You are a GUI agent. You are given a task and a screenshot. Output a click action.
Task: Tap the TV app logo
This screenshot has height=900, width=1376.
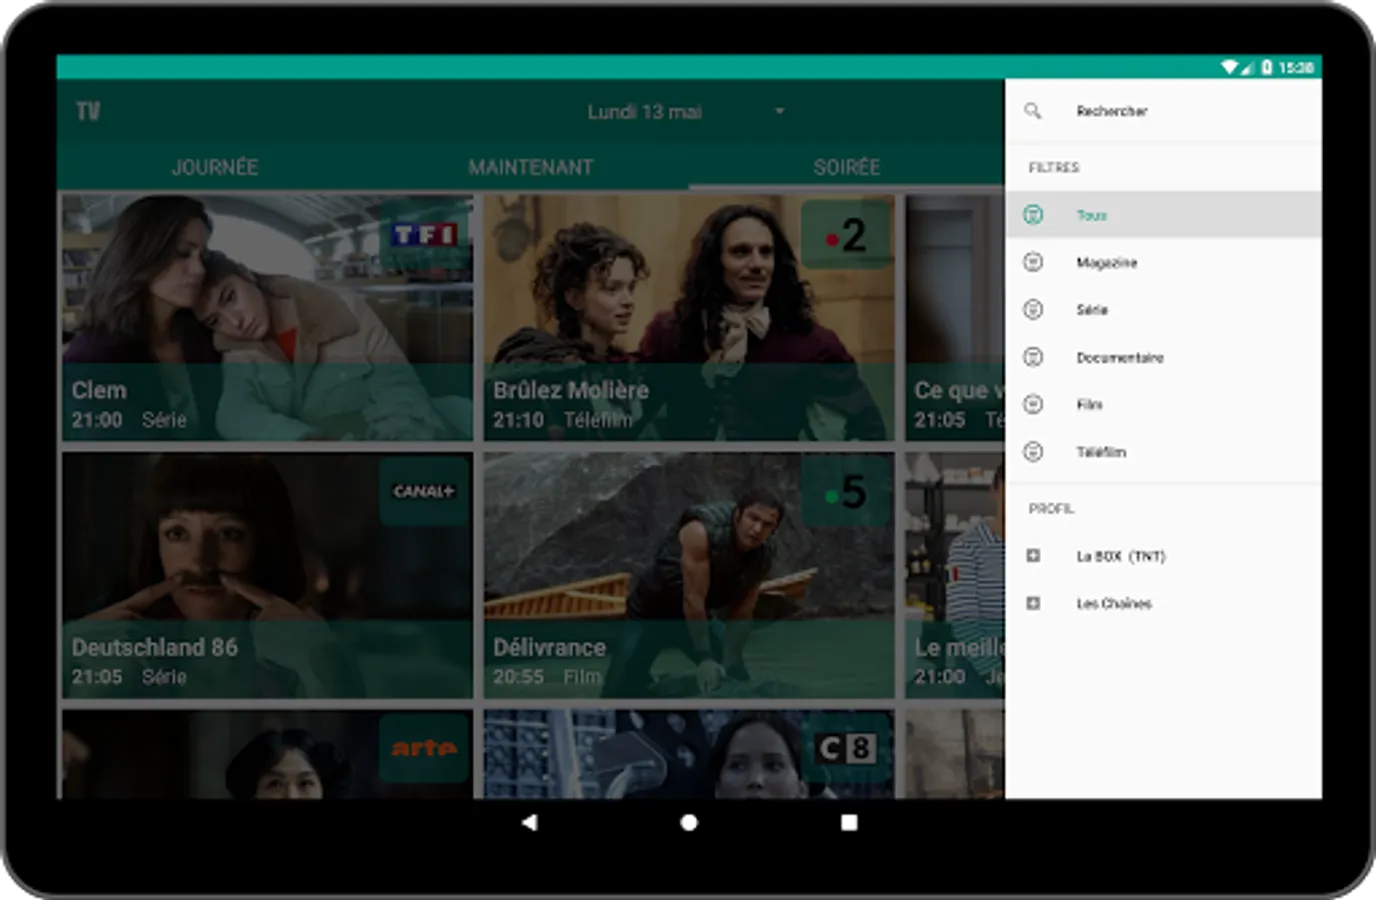(88, 111)
